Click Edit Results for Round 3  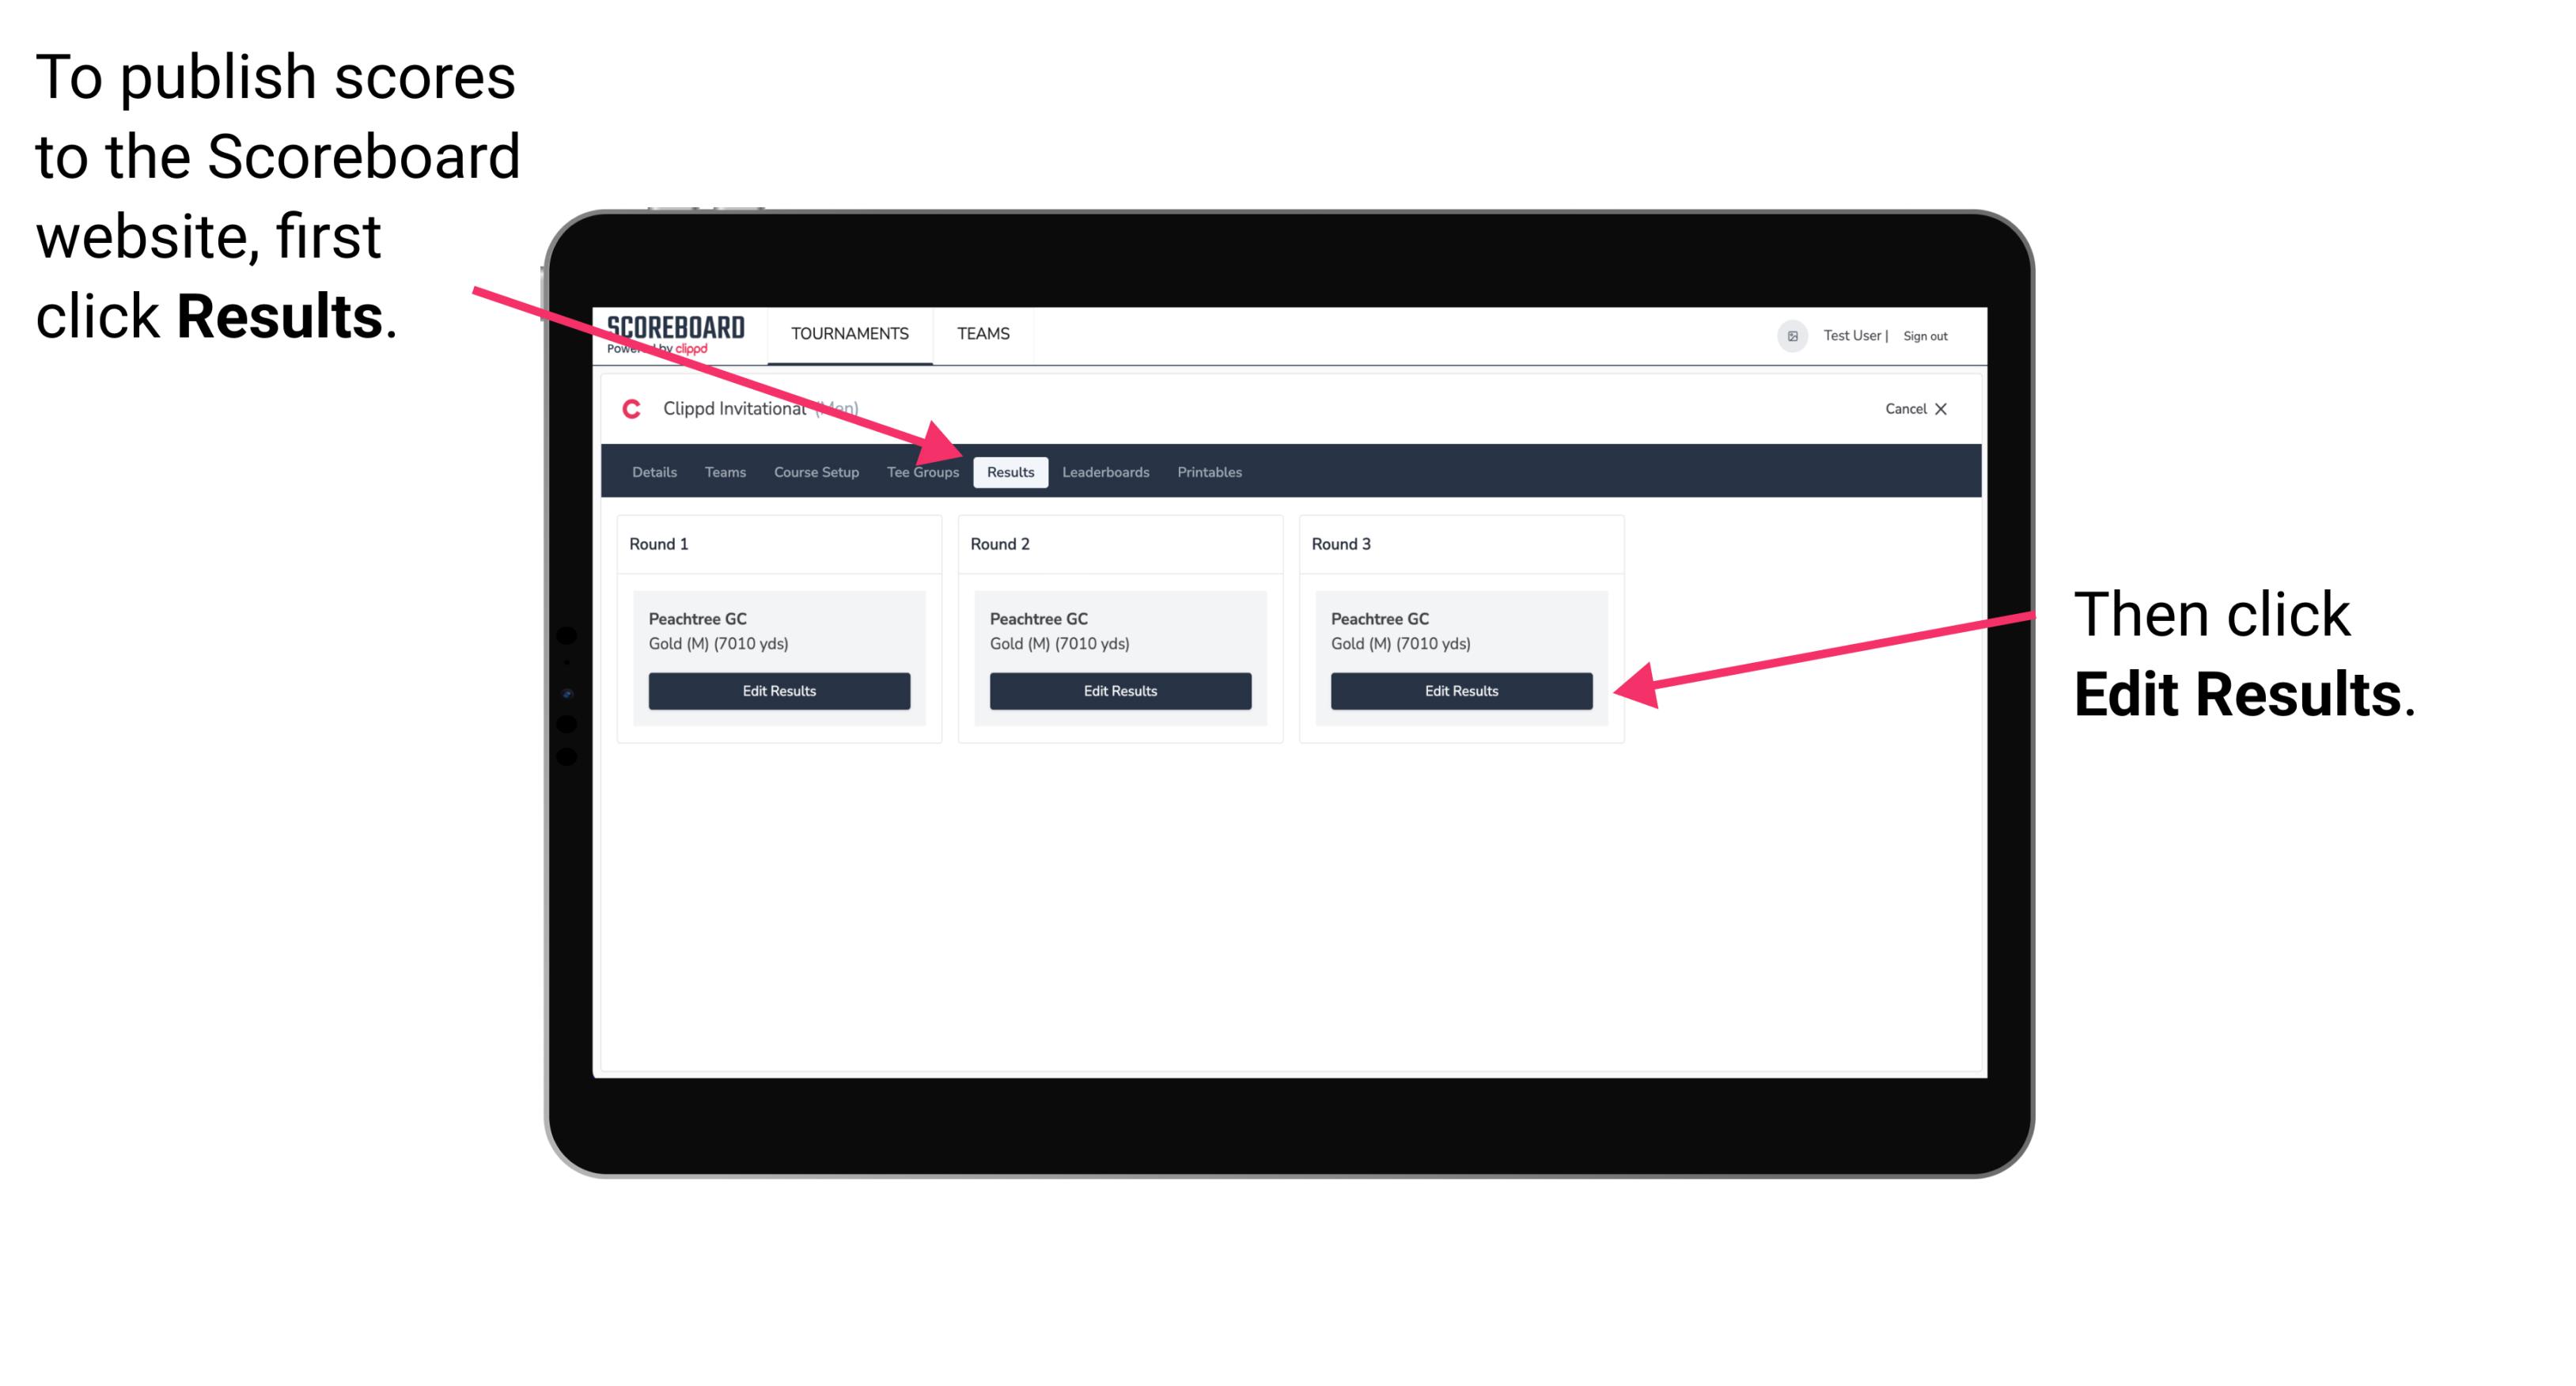(1461, 691)
